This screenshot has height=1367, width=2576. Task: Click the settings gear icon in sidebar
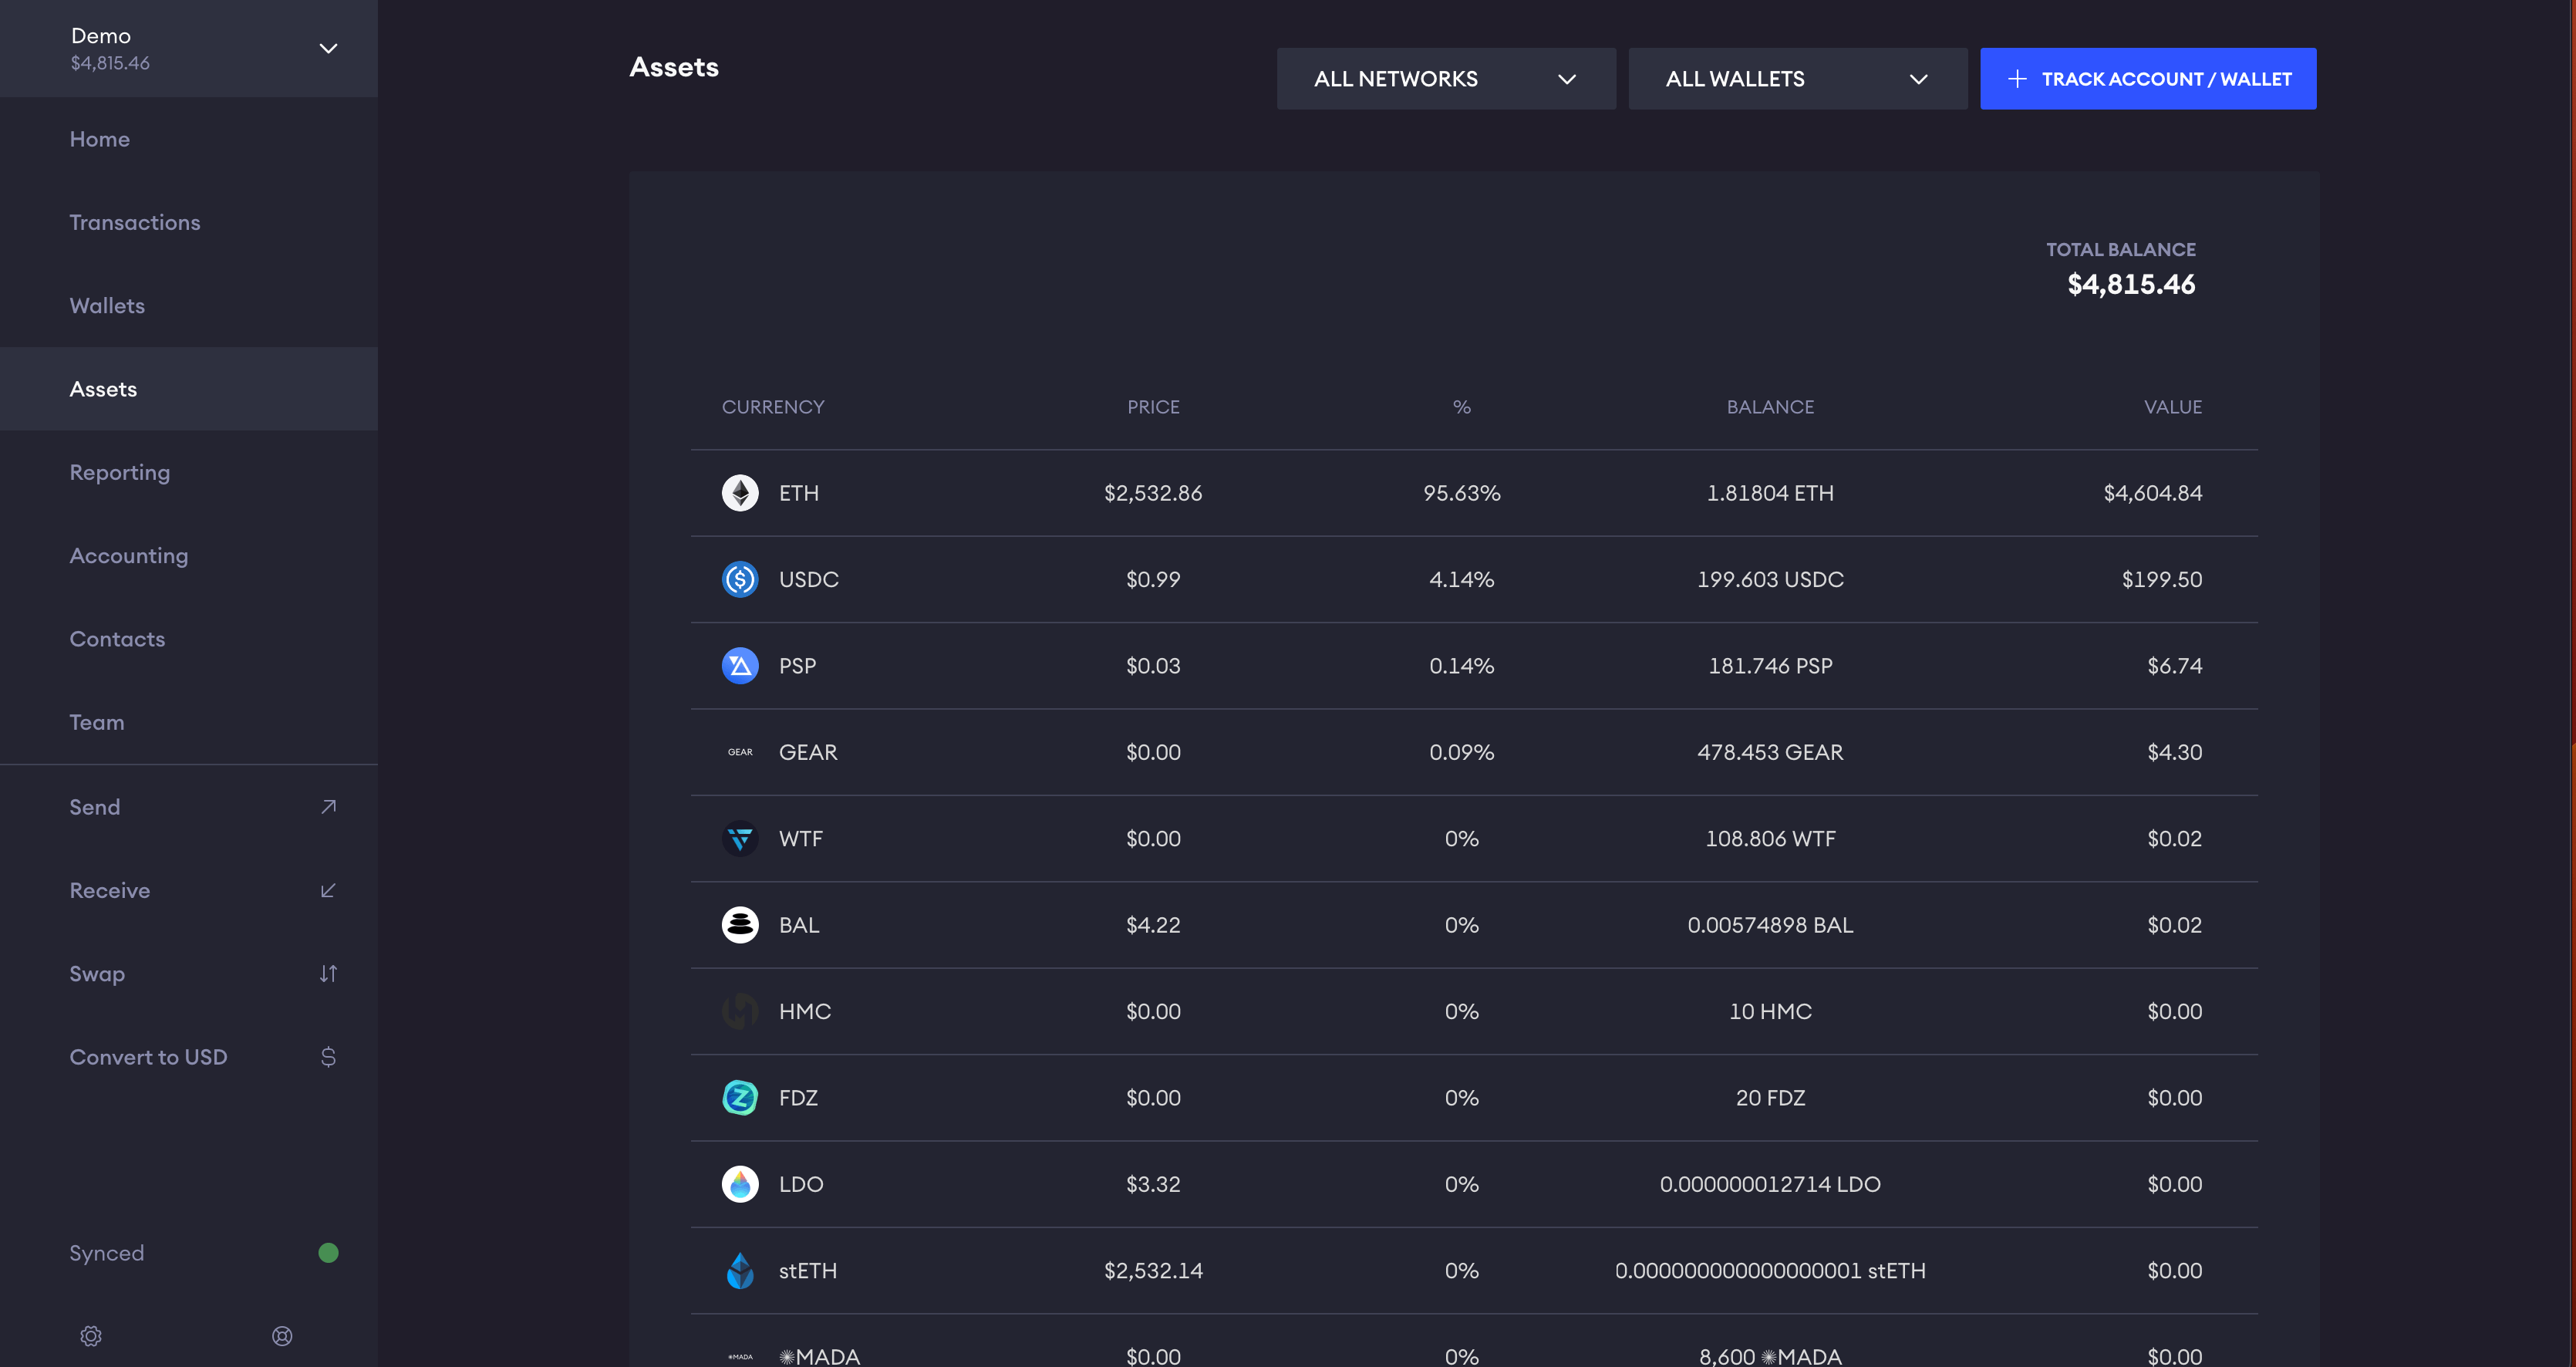[91, 1336]
